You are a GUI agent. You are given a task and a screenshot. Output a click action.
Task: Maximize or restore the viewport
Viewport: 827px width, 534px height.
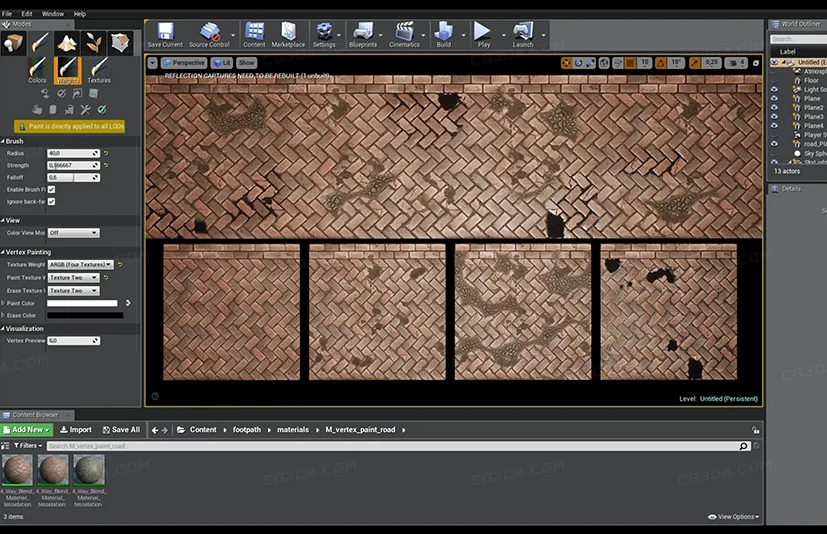point(756,63)
